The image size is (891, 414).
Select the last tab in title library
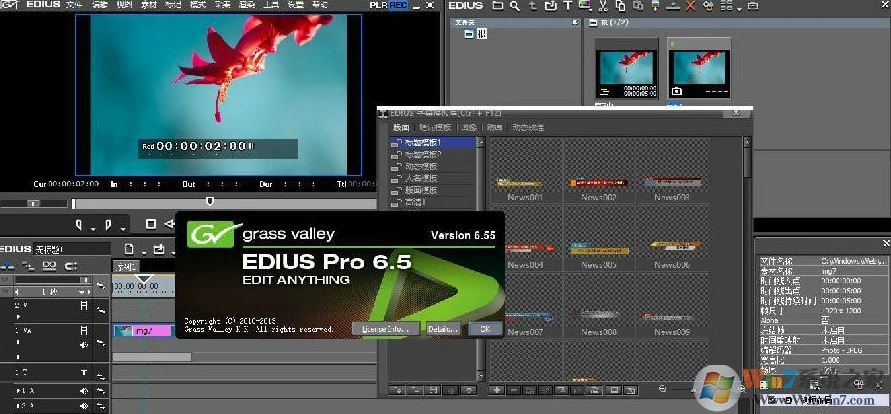[528, 128]
